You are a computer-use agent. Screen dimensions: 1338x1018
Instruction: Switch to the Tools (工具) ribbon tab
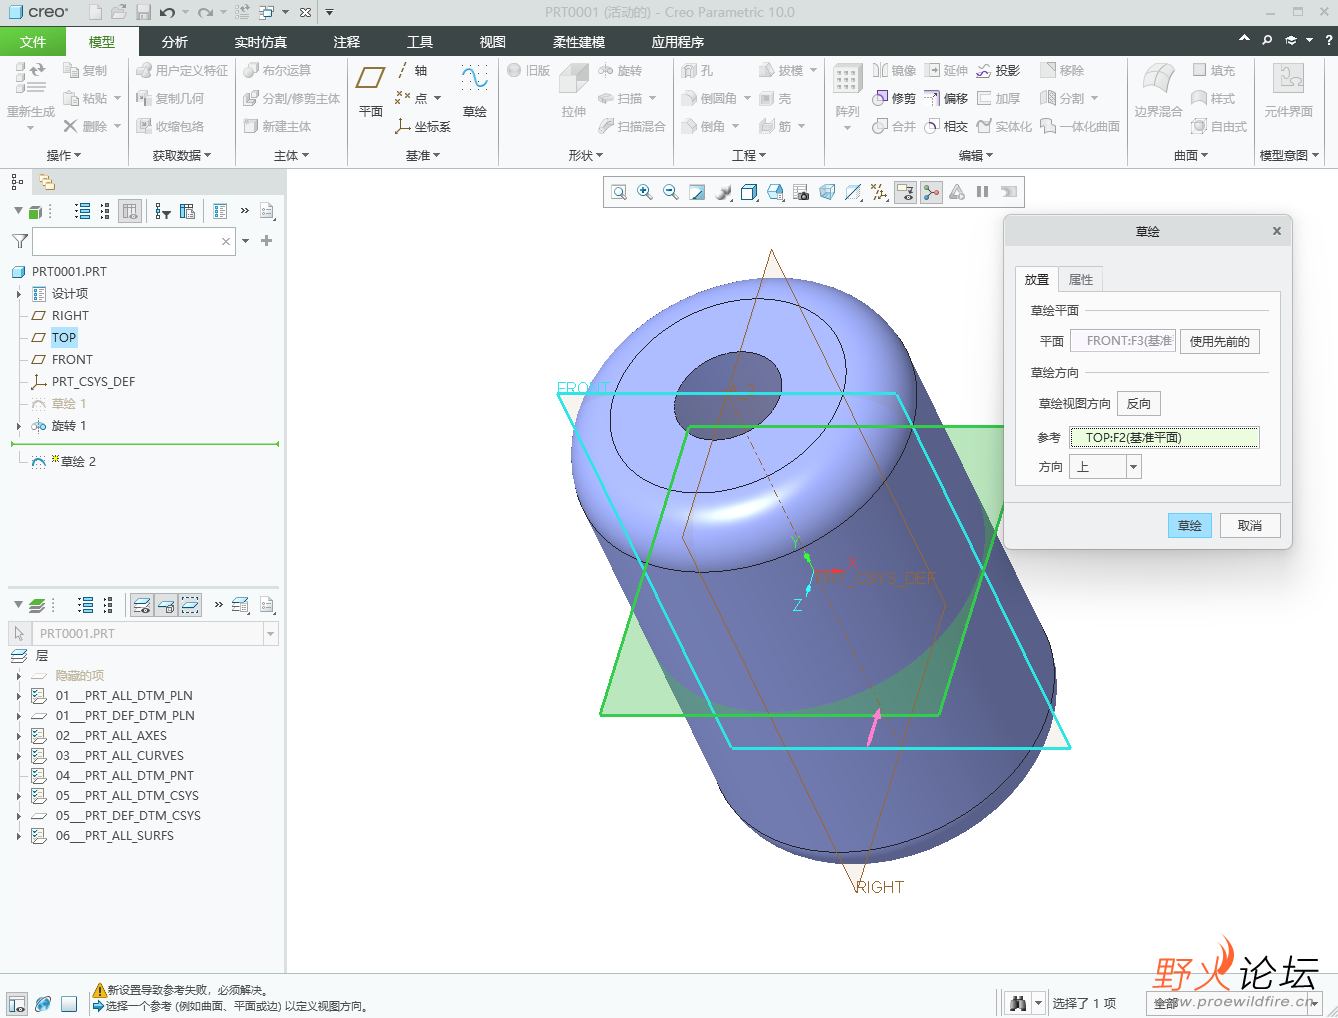coord(420,42)
